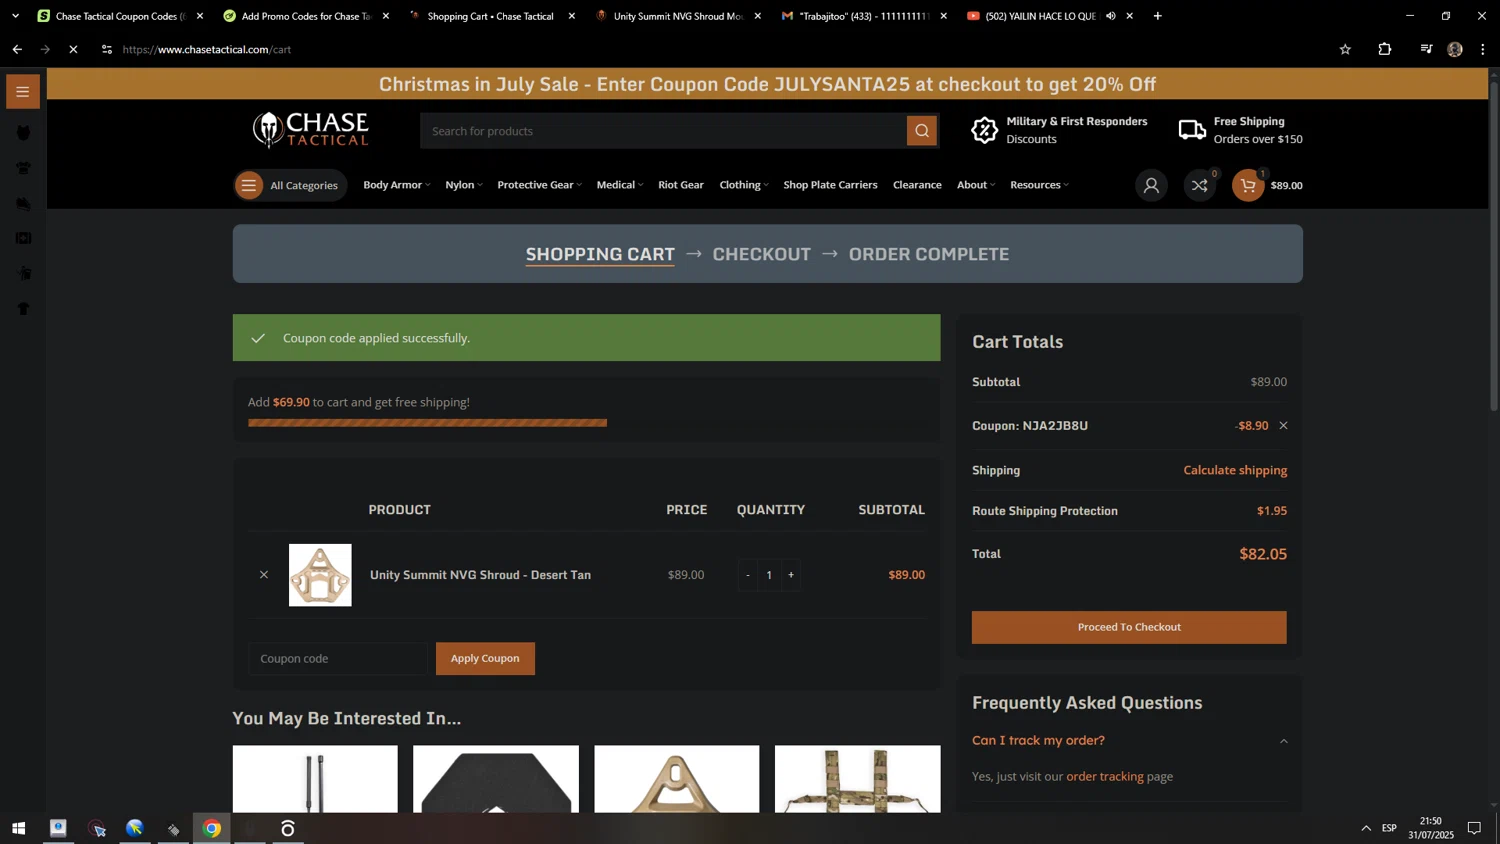
Task: Open the left sidebar hamburger menu
Action: pos(22,92)
